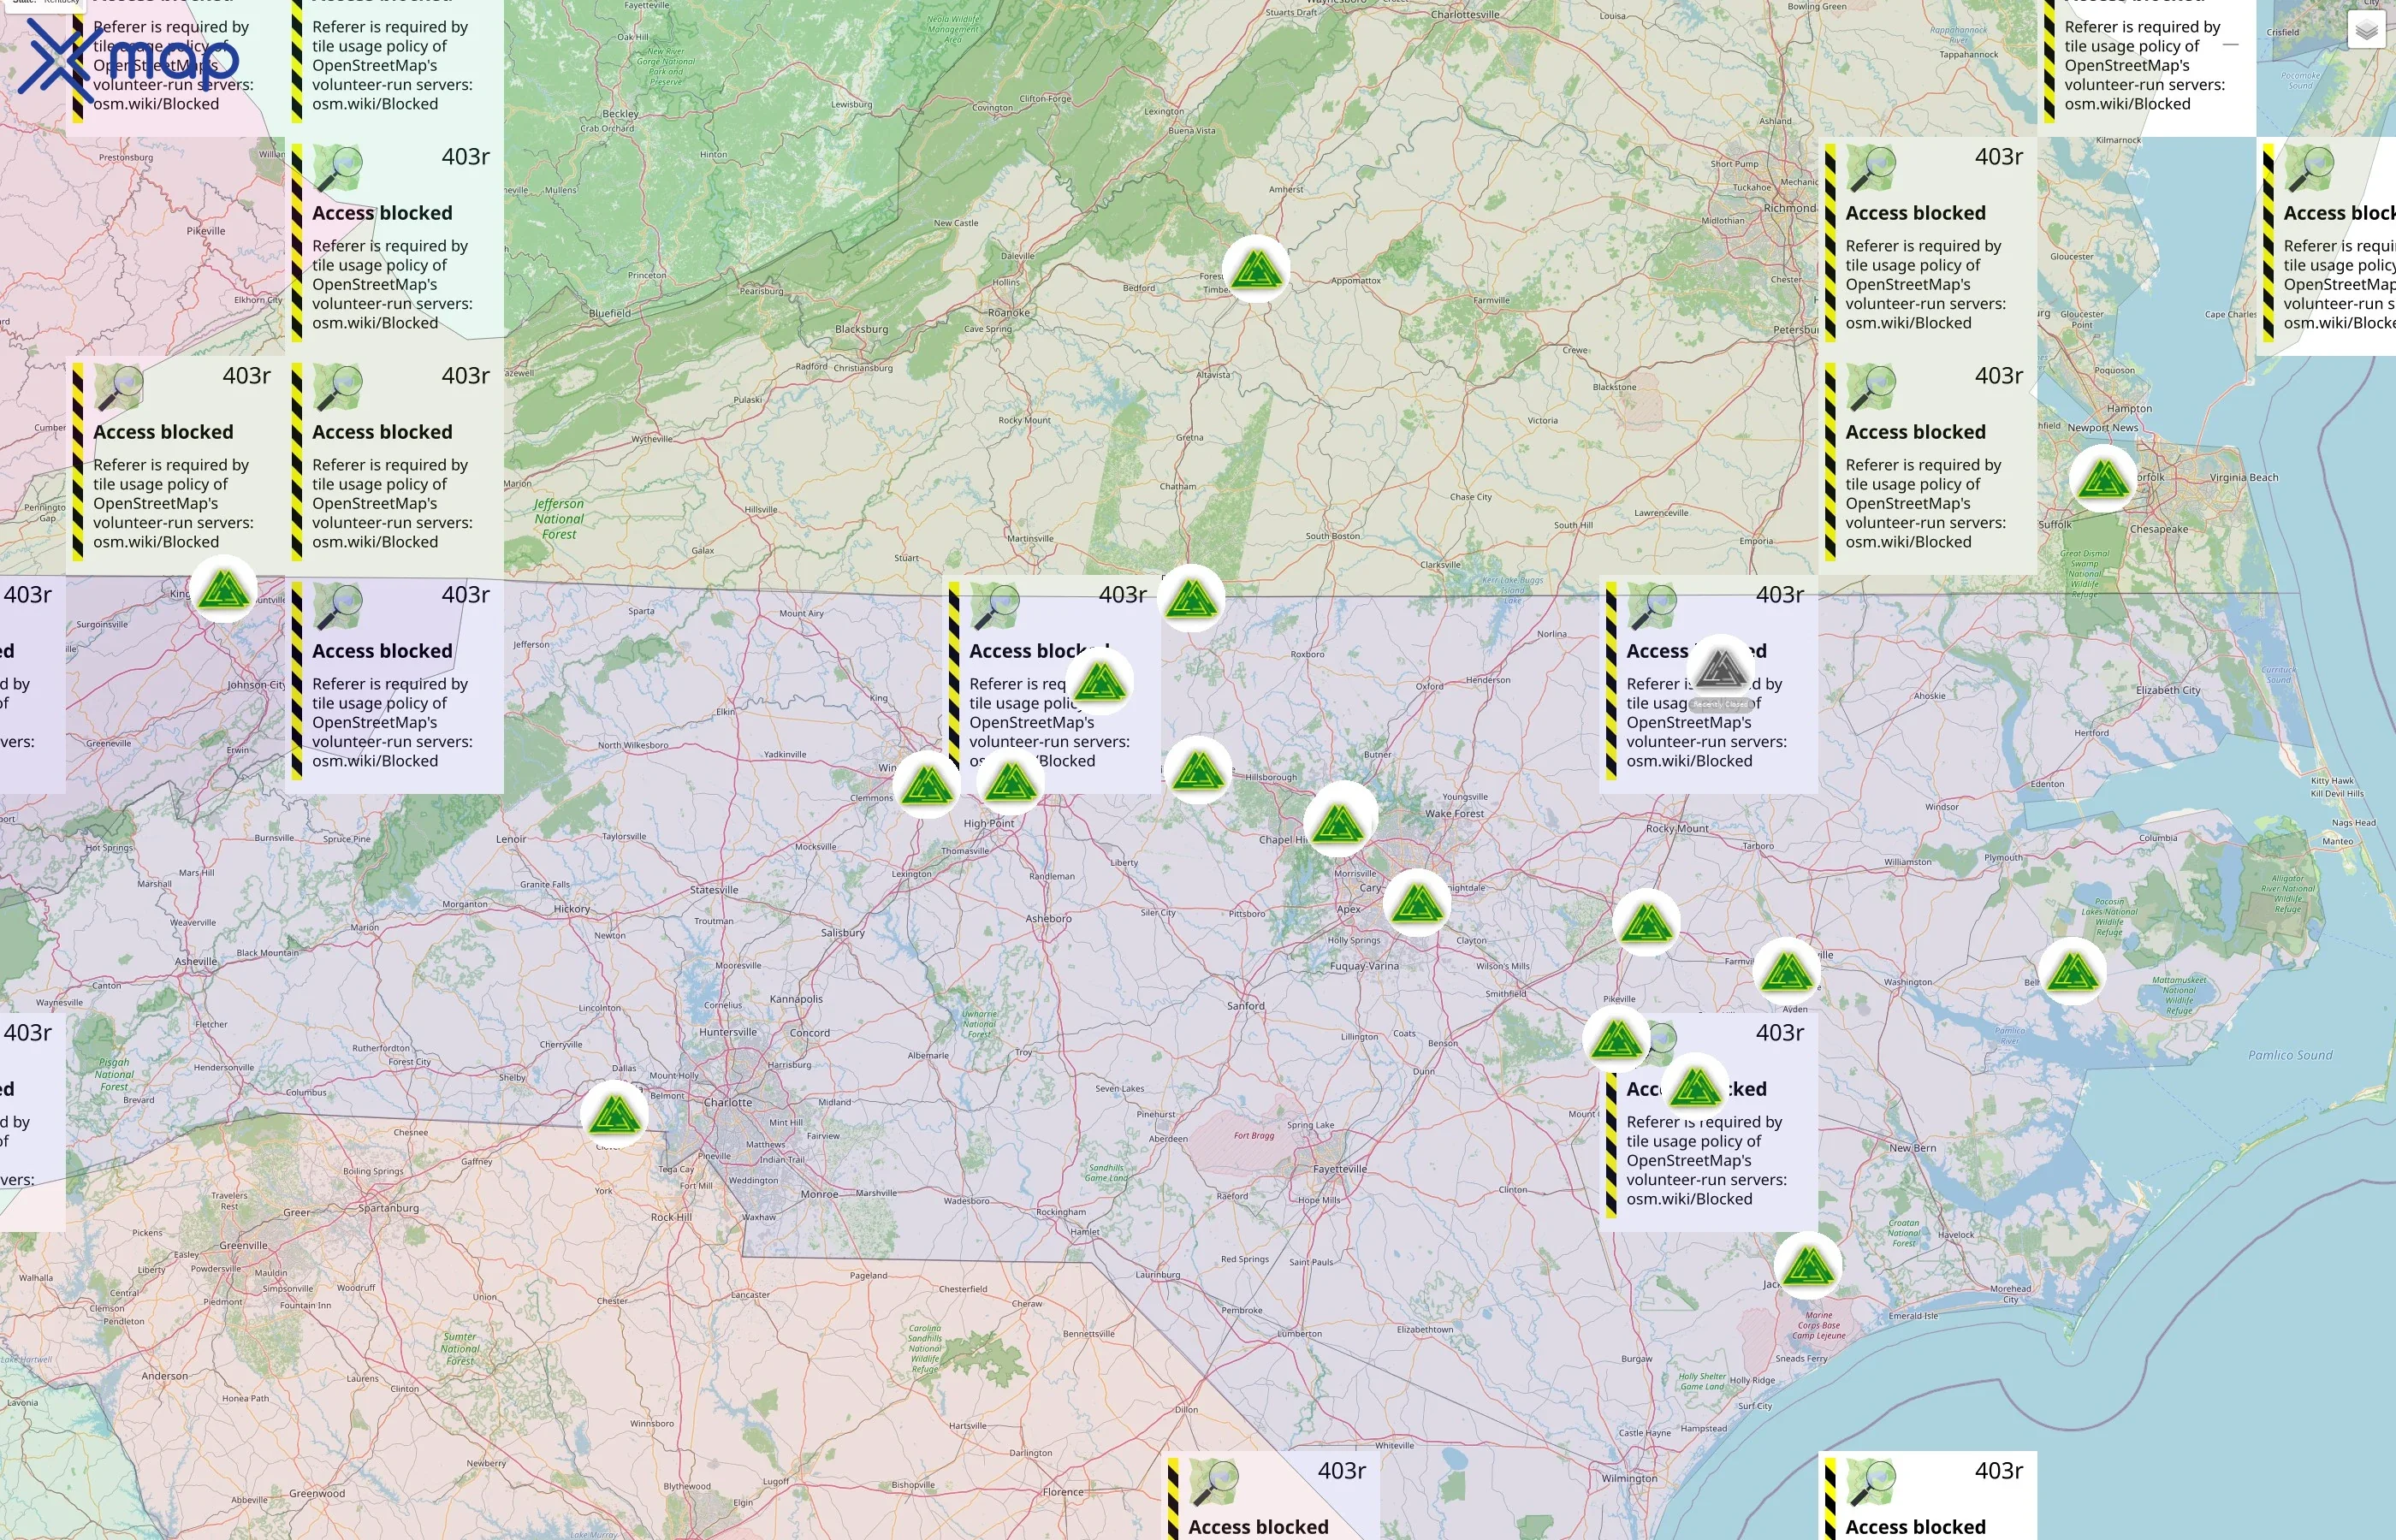This screenshot has width=2396, height=1540.
Task: Select the green marker just above the High Point label
Action: pos(1010,782)
